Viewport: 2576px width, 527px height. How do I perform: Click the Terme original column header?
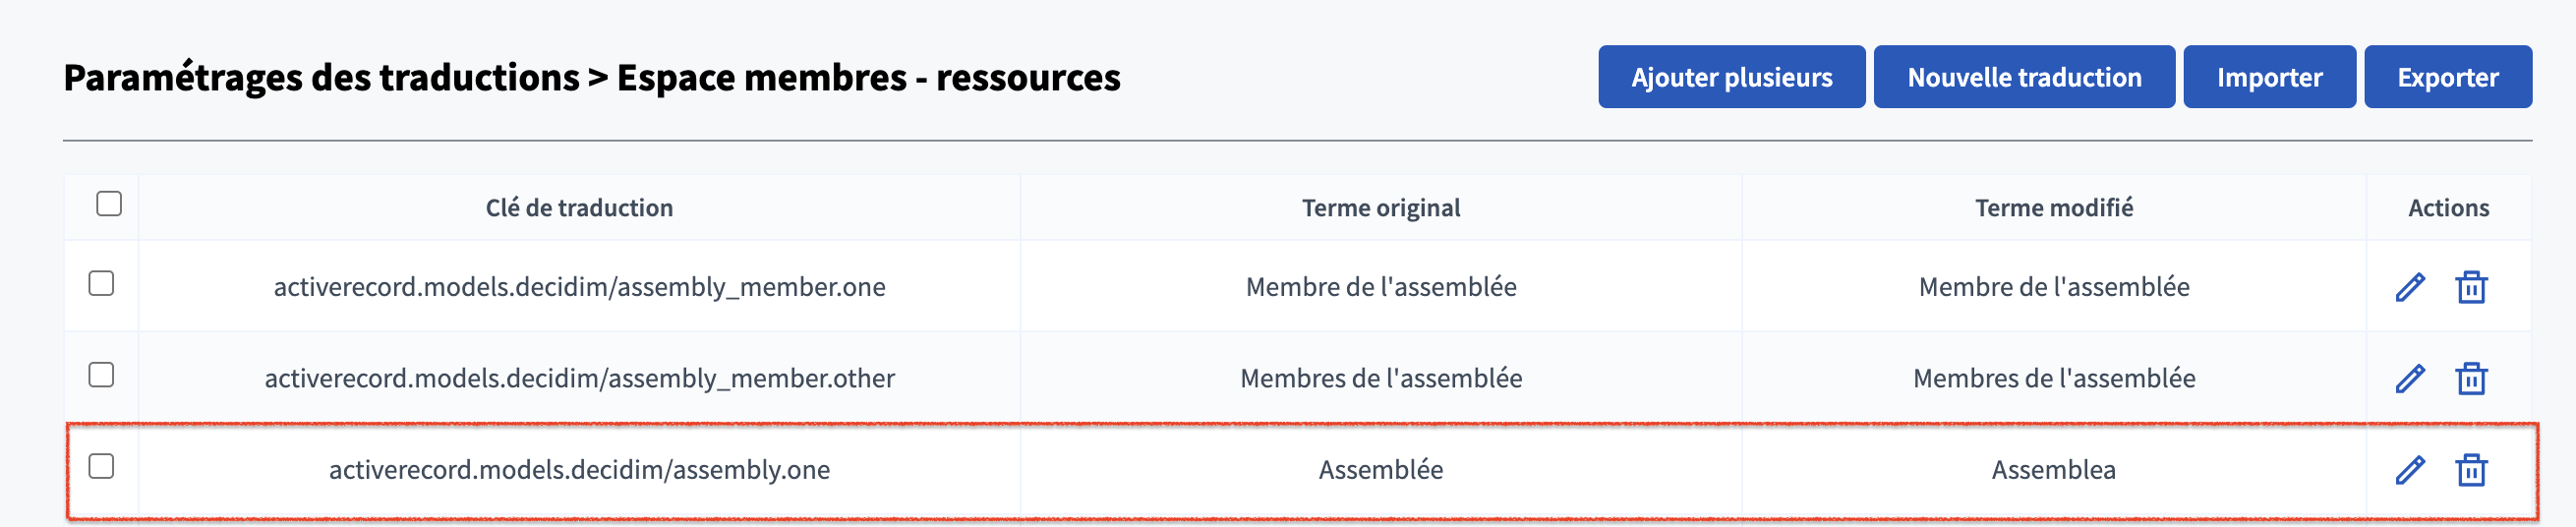coord(1380,208)
